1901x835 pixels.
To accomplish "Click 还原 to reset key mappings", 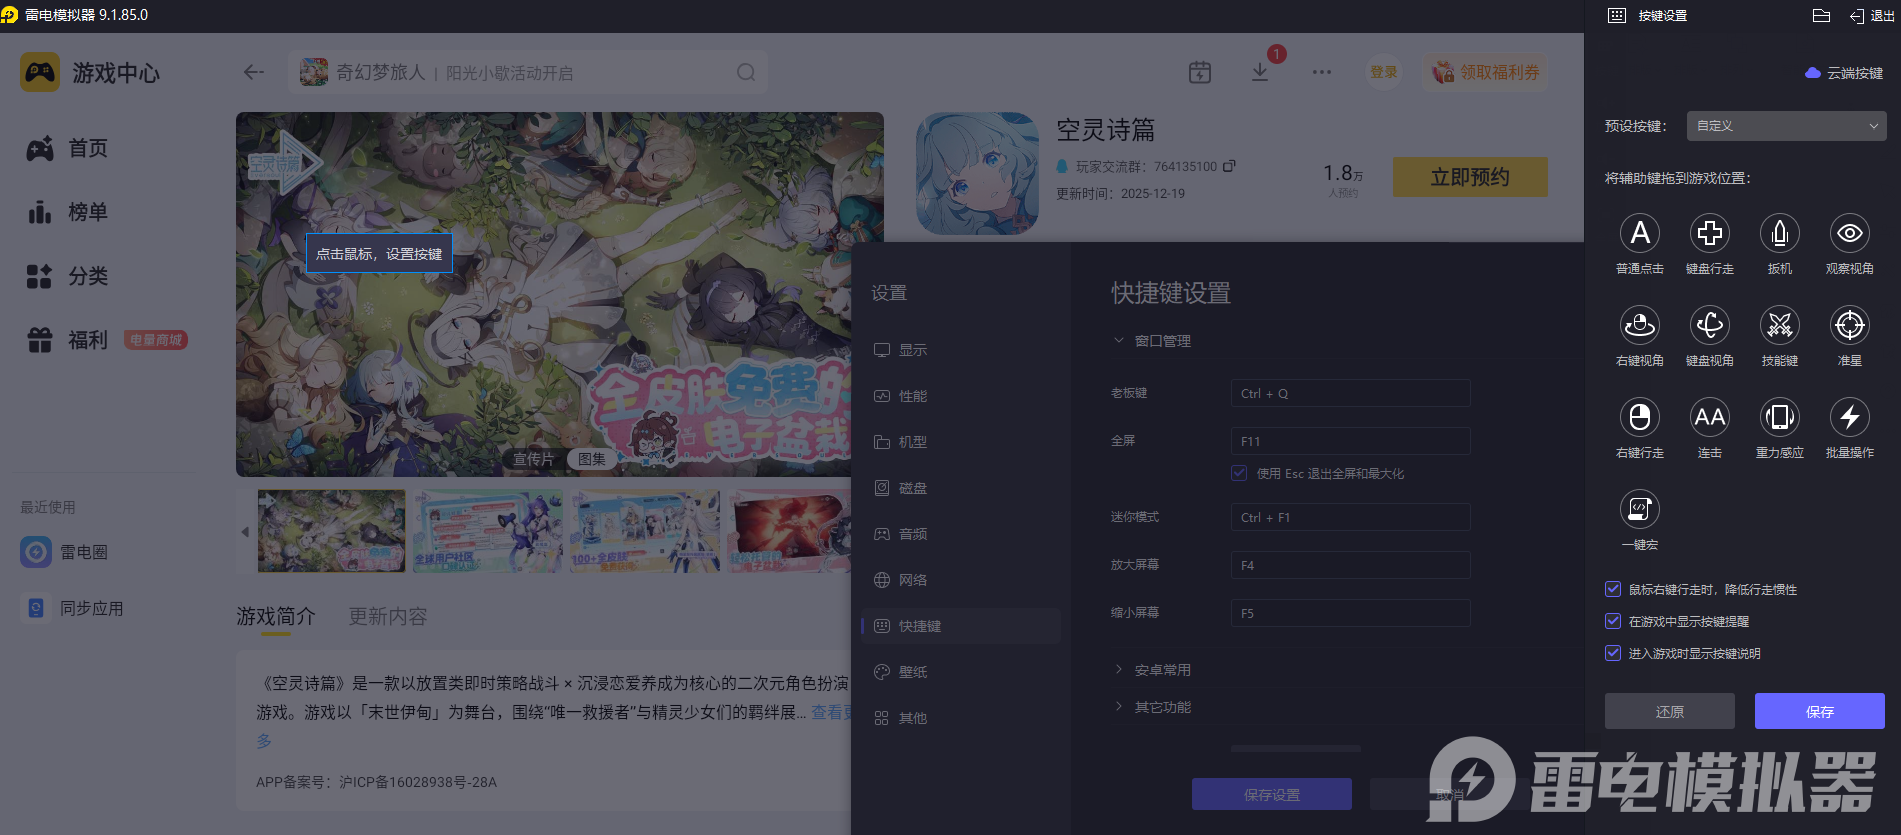I will click(x=1670, y=711).
